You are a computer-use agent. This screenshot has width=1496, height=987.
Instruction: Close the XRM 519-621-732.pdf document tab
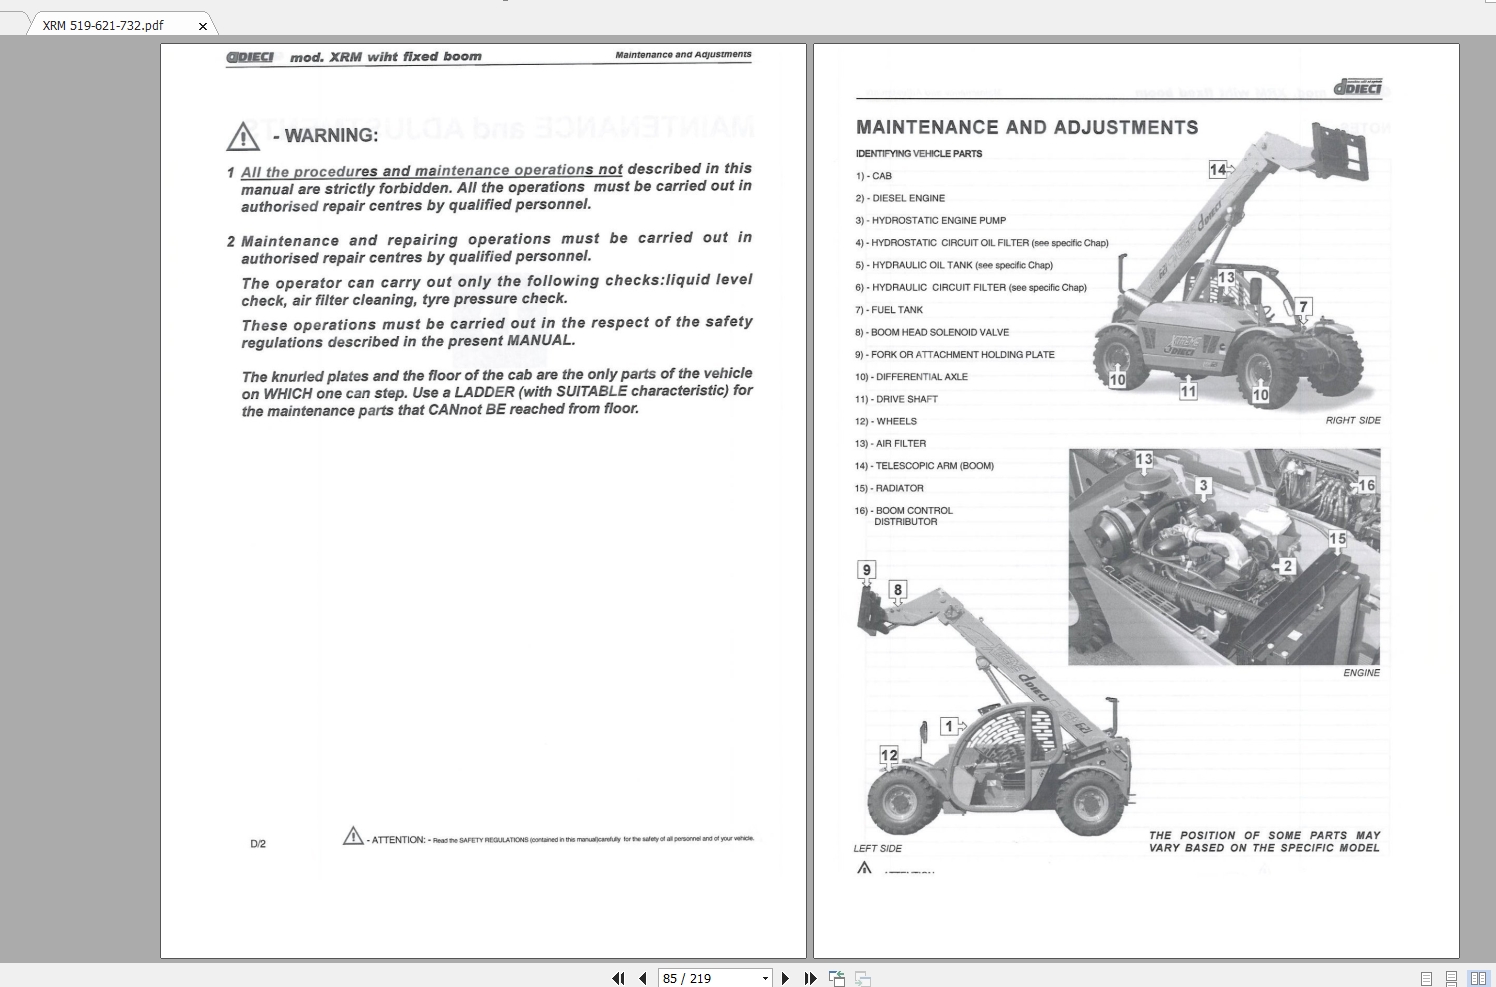coord(203,27)
